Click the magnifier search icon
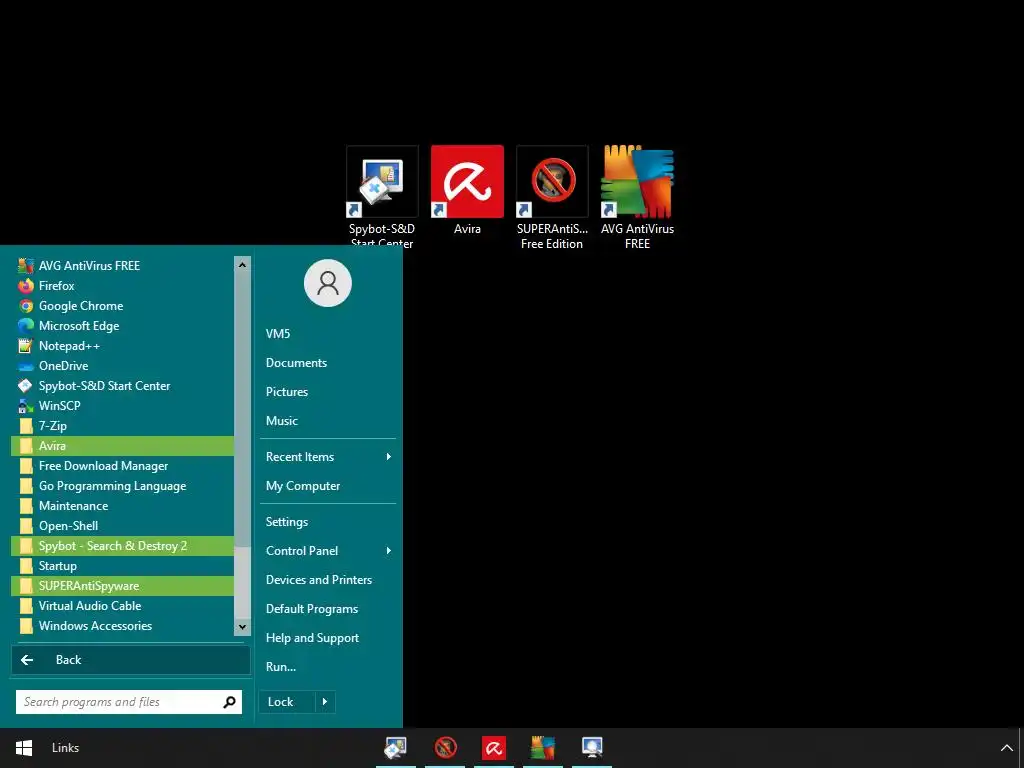Screen dimensions: 1024x768 click(229, 702)
